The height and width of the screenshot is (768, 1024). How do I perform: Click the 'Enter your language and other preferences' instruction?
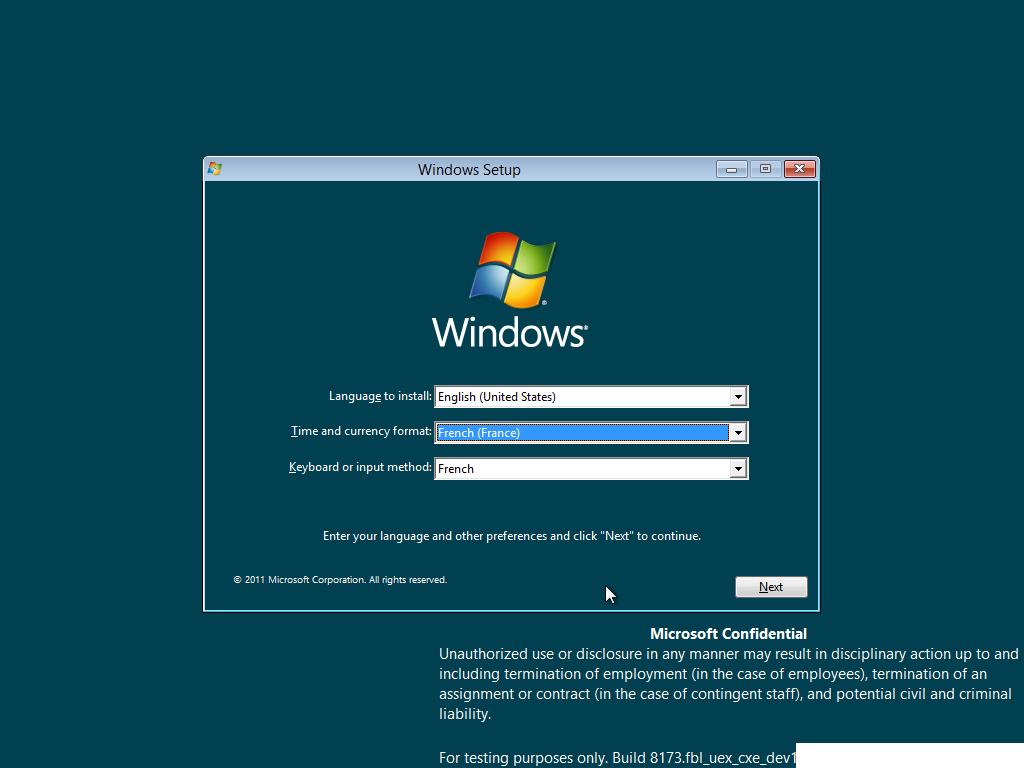(x=512, y=536)
